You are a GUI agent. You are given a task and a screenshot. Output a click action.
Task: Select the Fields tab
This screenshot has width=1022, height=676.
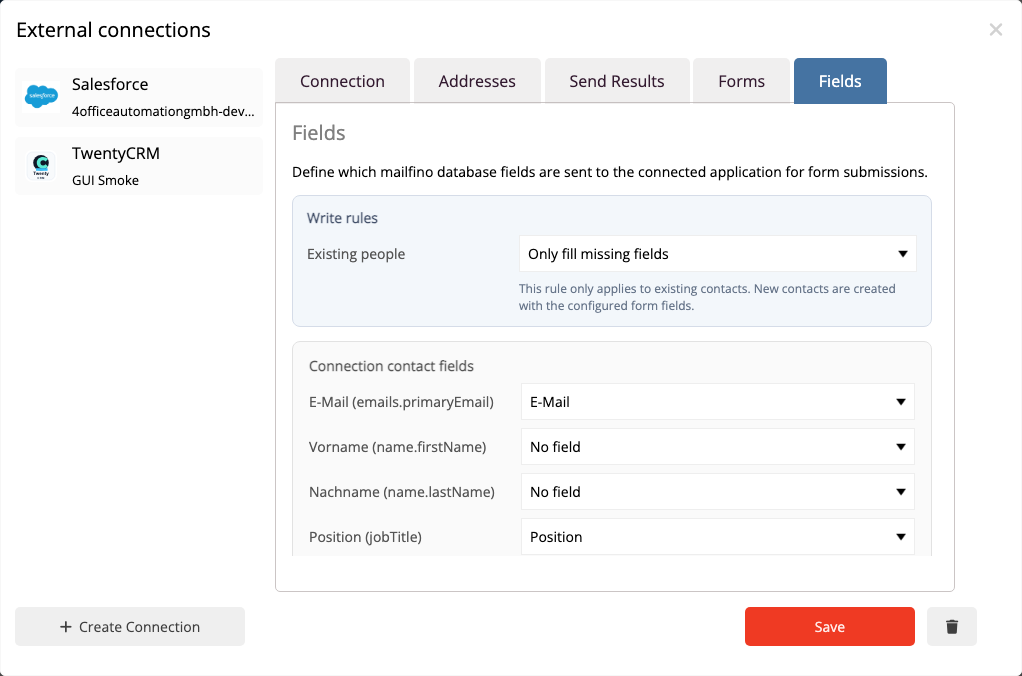840,81
